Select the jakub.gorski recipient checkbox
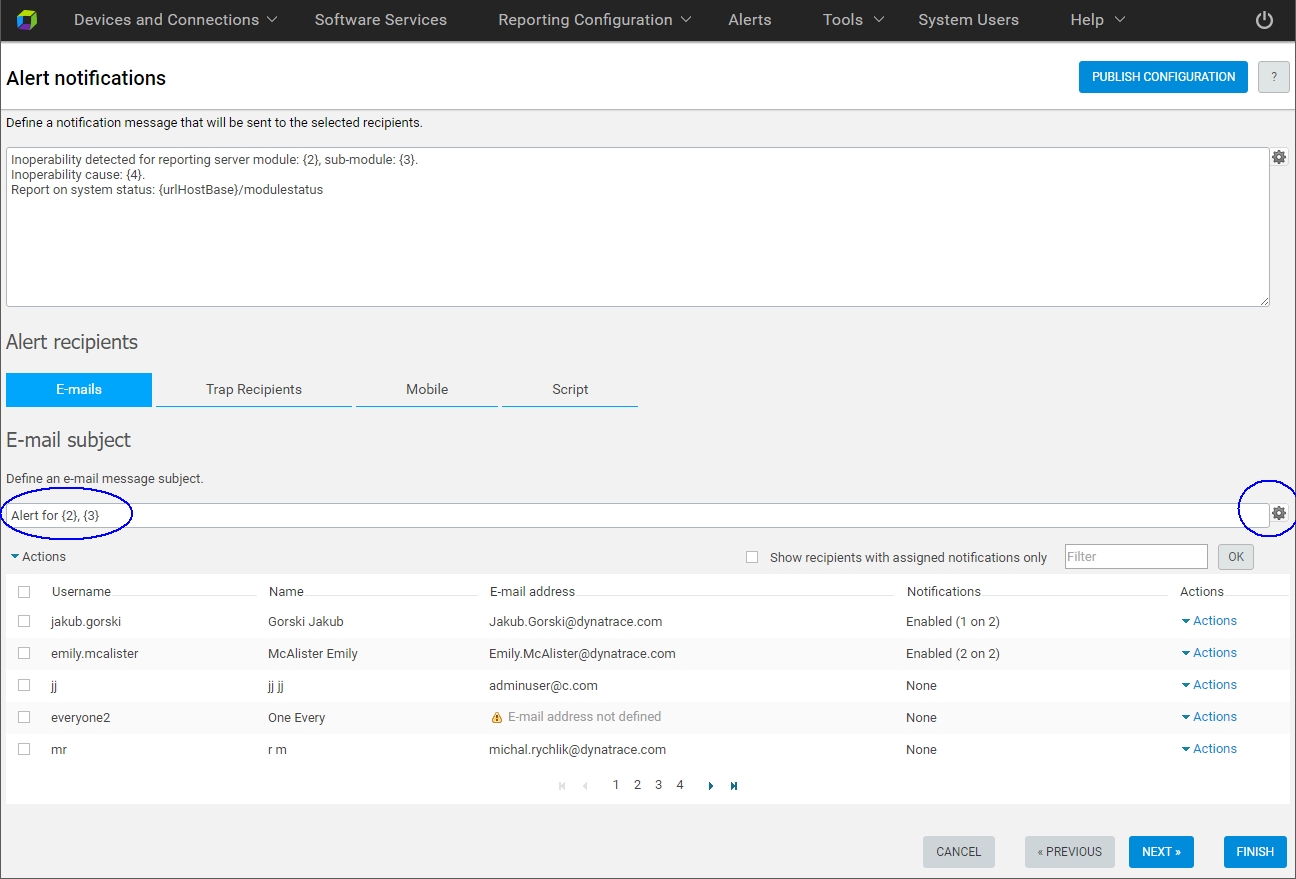Image resolution: width=1296 pixels, height=879 pixels. pos(24,621)
